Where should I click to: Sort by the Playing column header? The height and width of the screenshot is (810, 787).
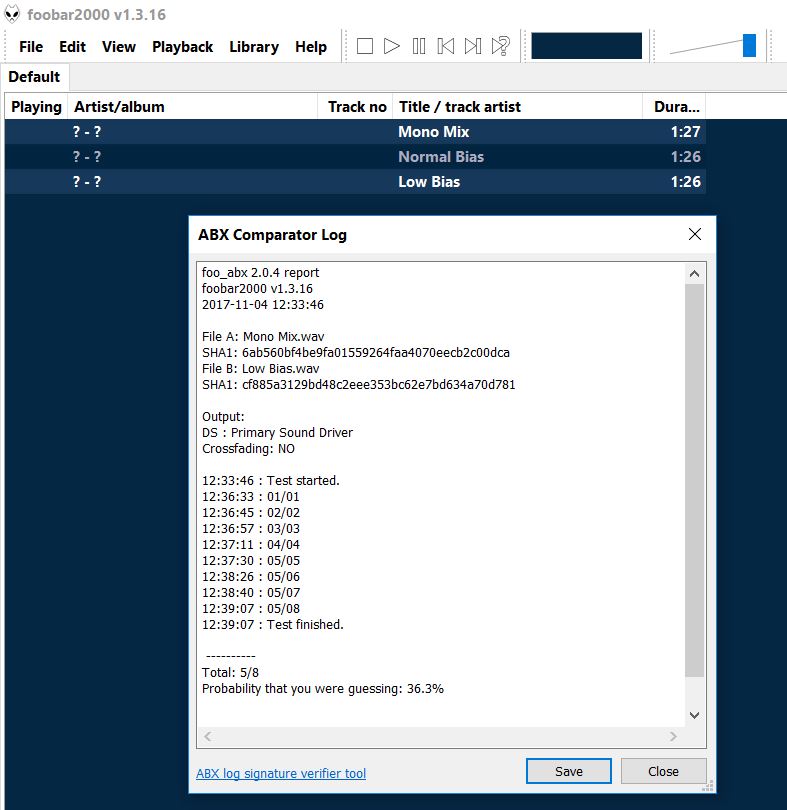click(36, 107)
